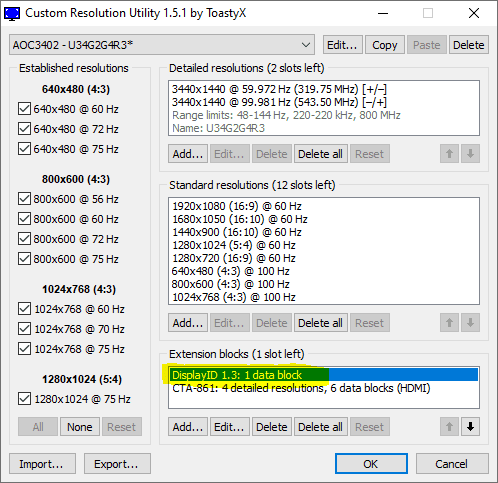Image resolution: width=498 pixels, height=483 pixels.
Task: Select 1920x1080 (16:9) @ 60 Hz
Action: [x=323, y=206]
